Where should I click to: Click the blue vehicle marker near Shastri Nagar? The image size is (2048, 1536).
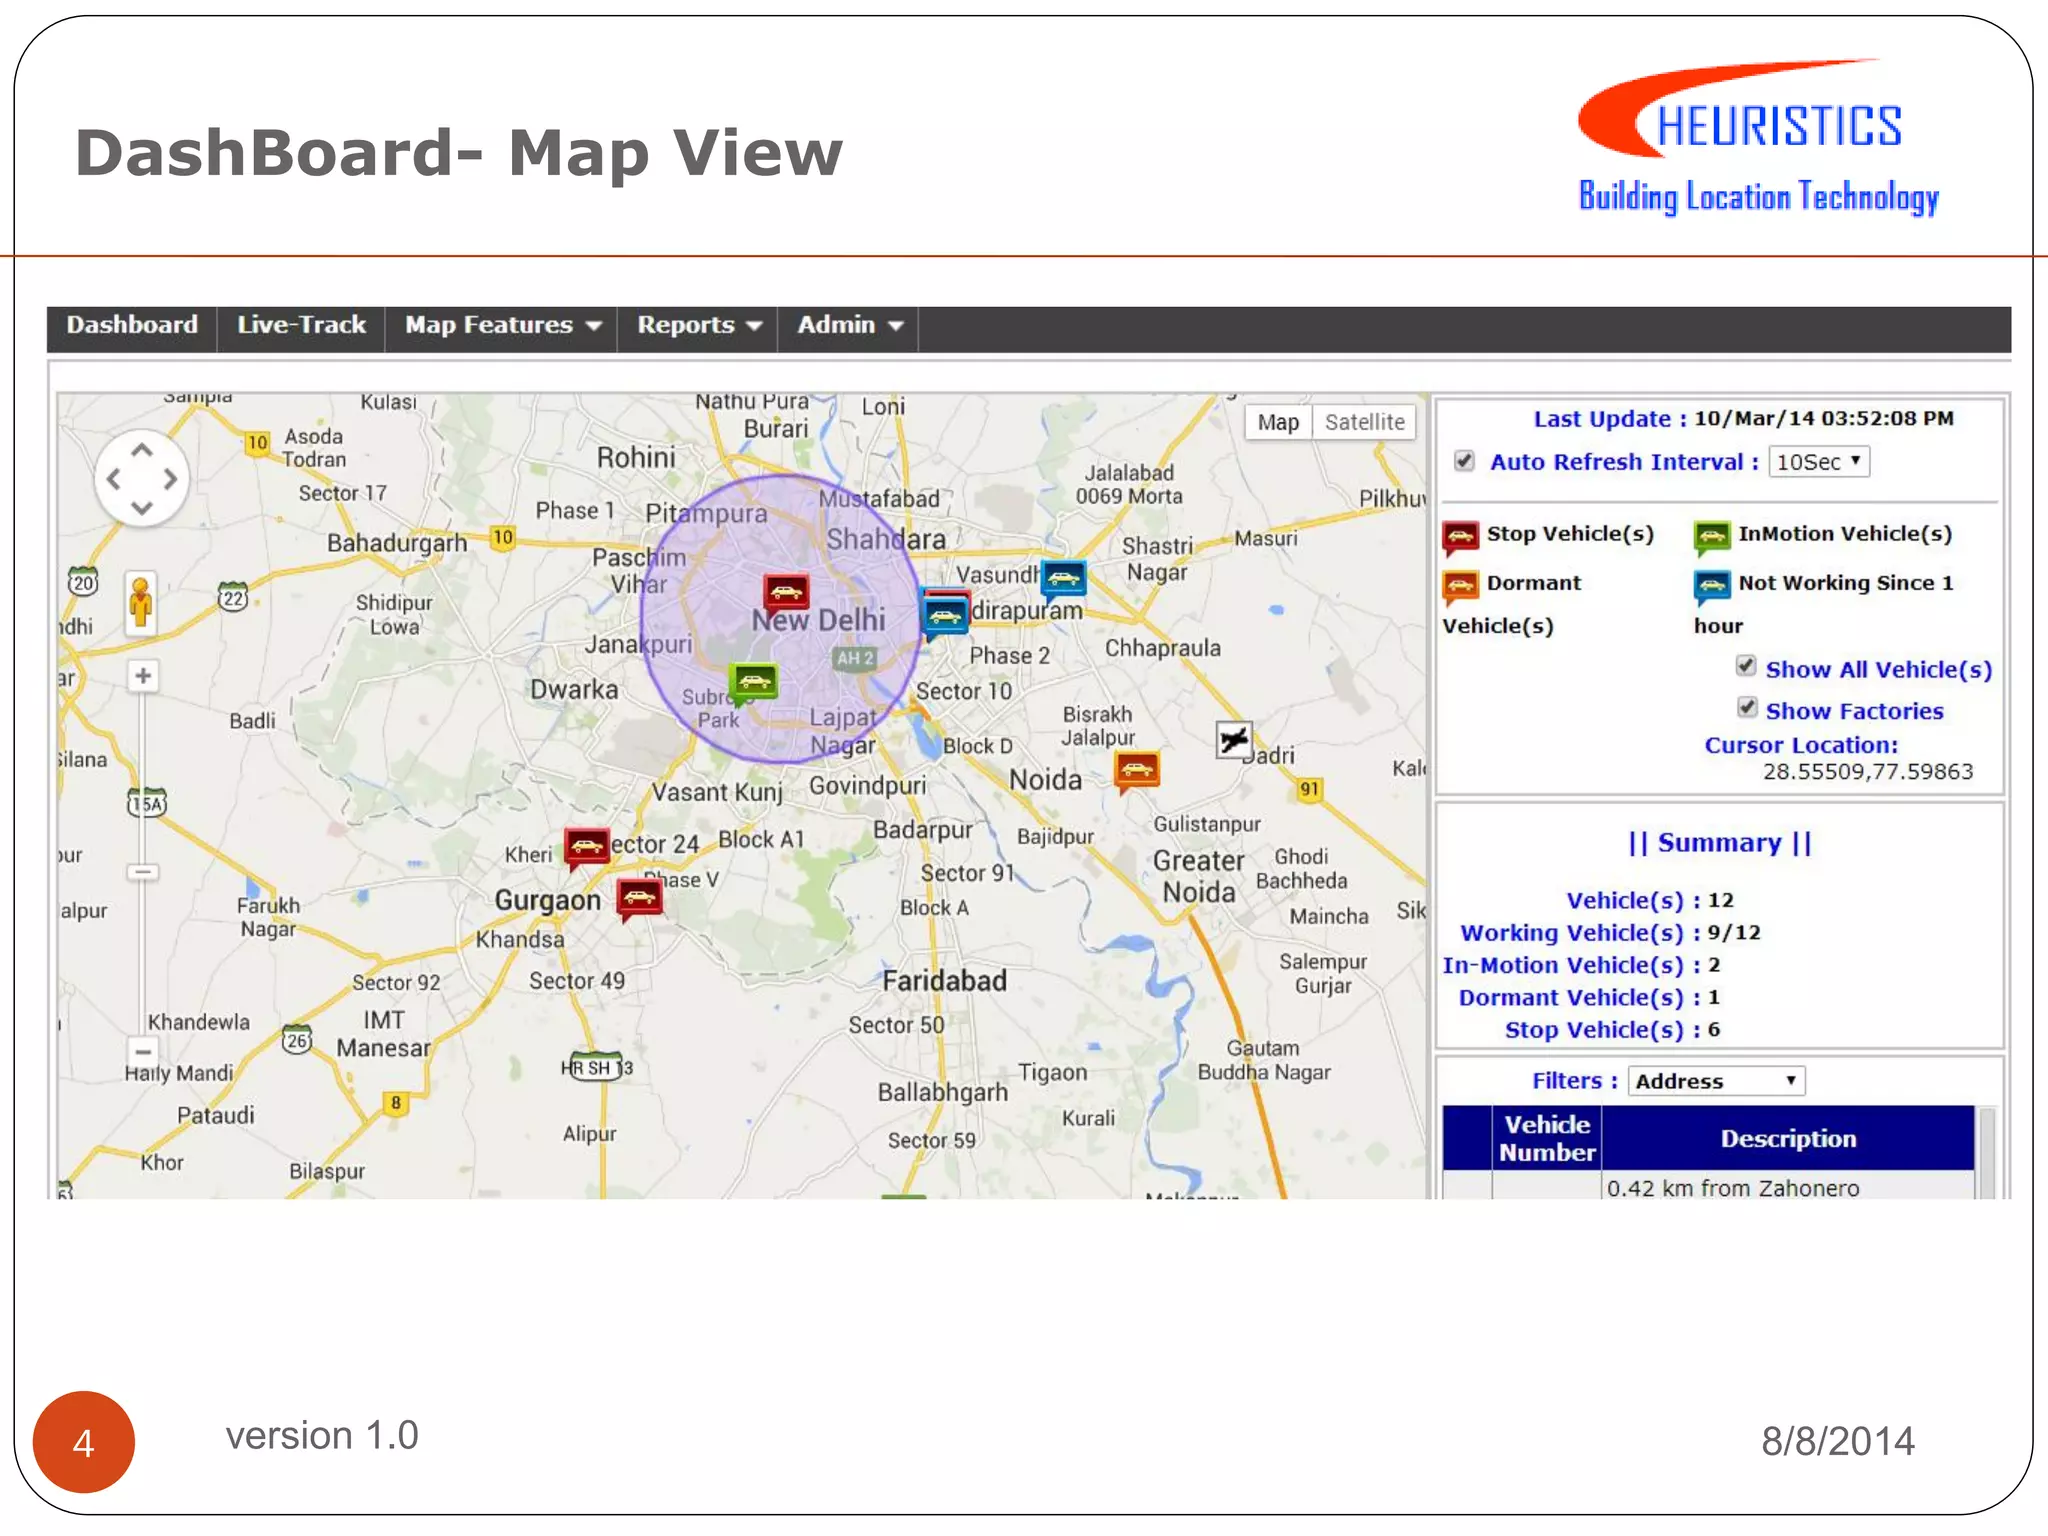tap(1063, 576)
